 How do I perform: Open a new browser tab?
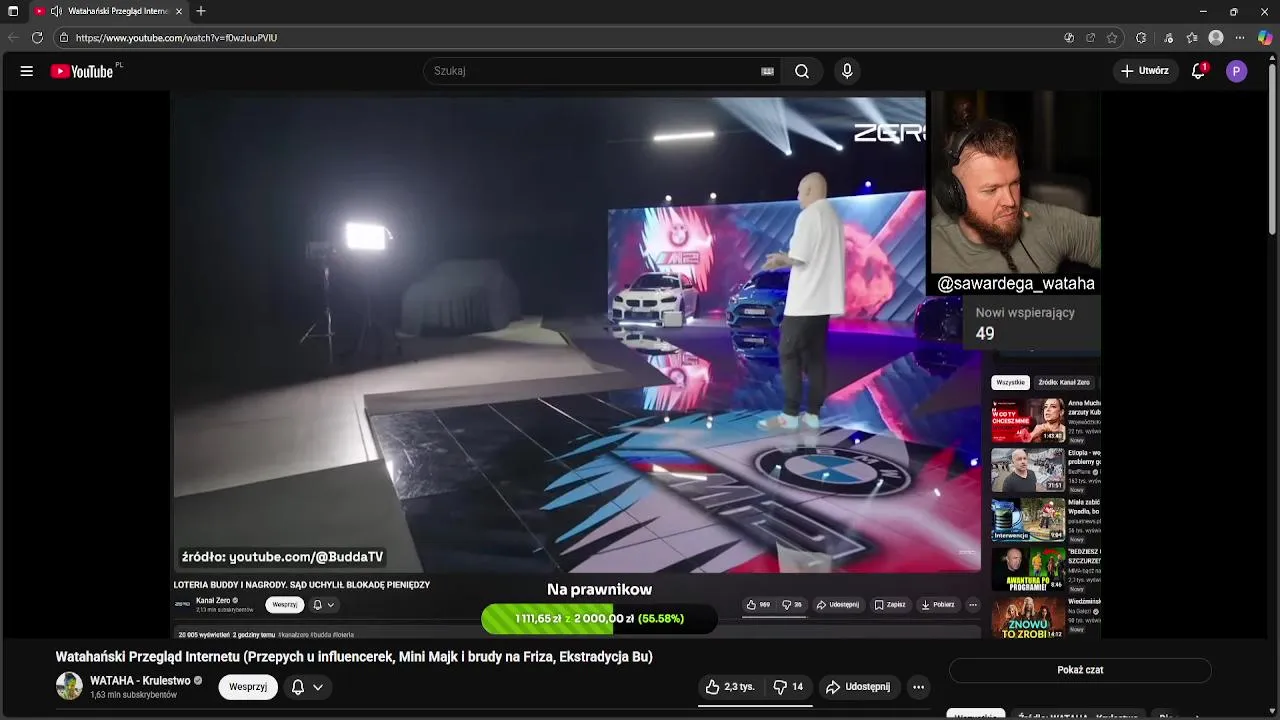point(201,11)
